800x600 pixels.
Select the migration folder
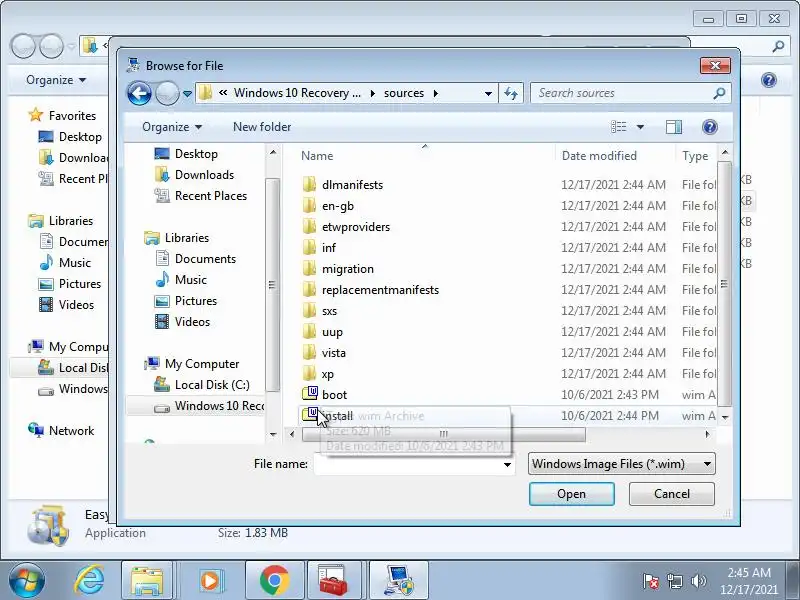pyautogui.click(x=347, y=268)
